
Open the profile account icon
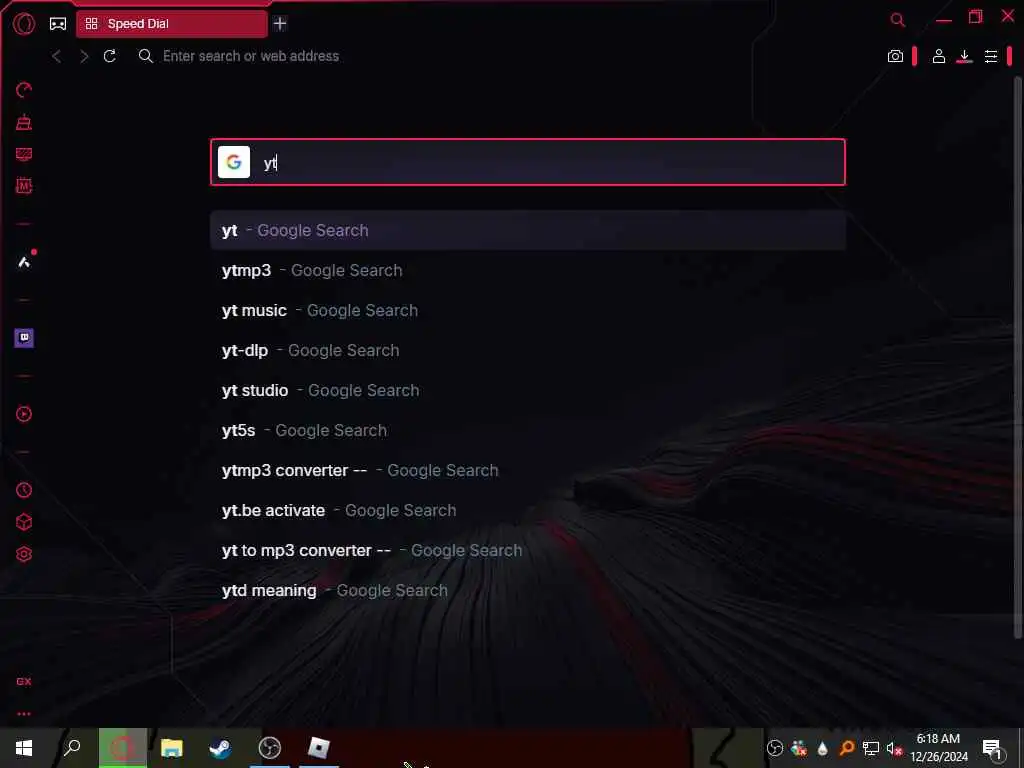(938, 56)
